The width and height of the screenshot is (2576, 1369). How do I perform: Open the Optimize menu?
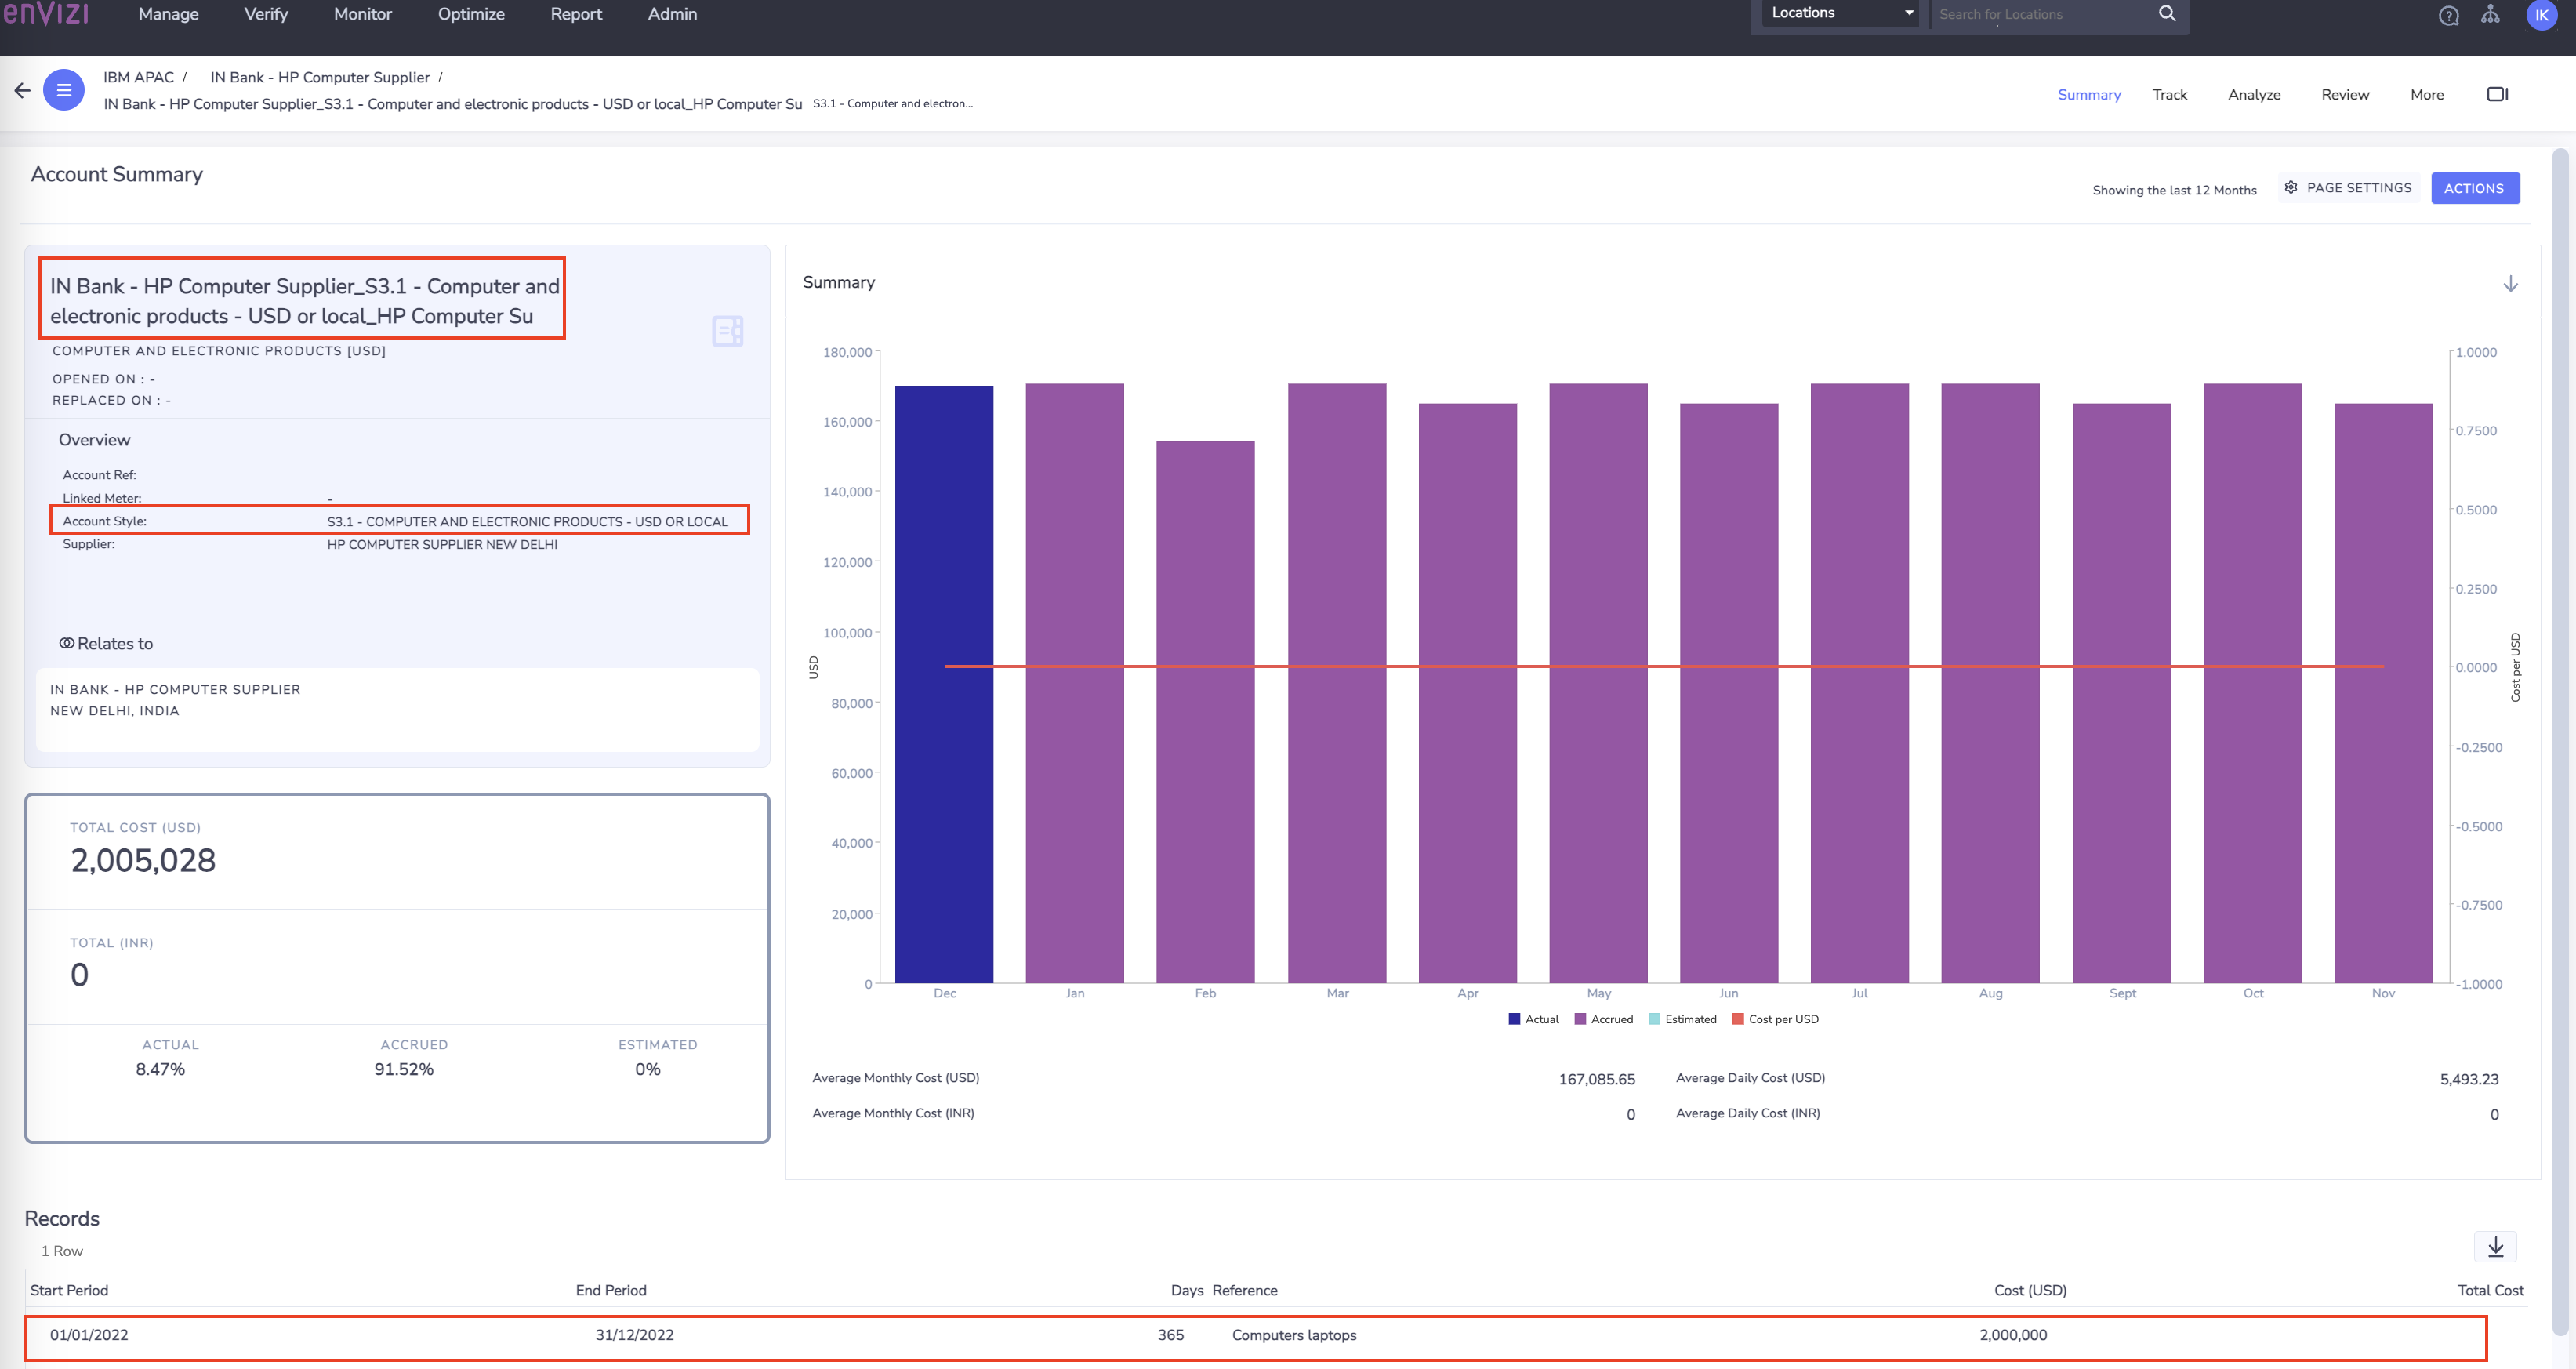[x=470, y=14]
